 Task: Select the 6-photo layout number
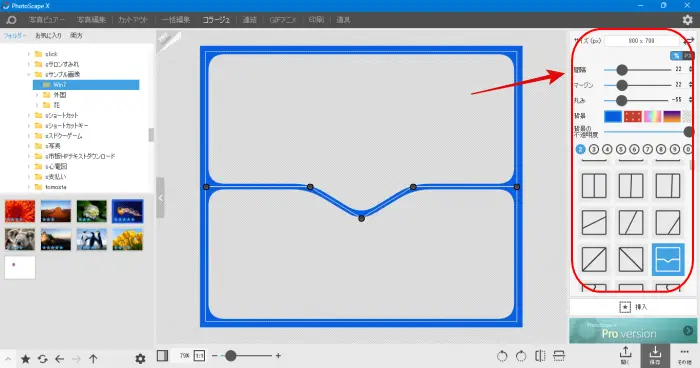pos(634,149)
